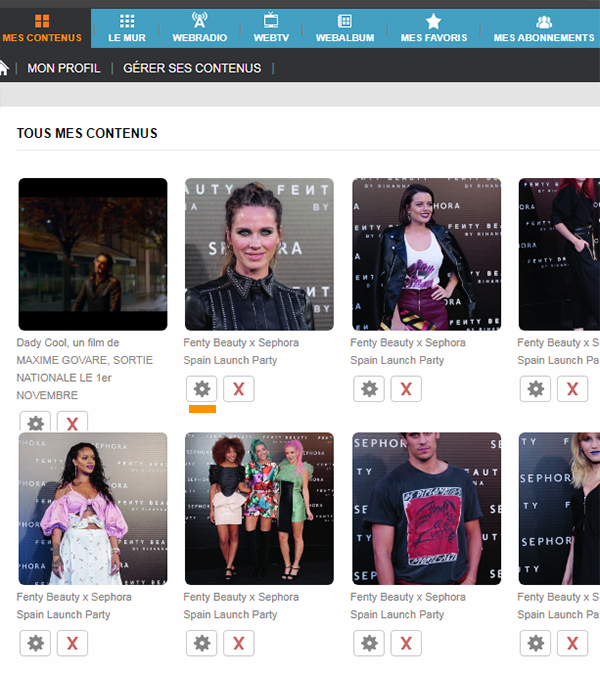
Task: Open the Mon Profil link
Action: 64,68
